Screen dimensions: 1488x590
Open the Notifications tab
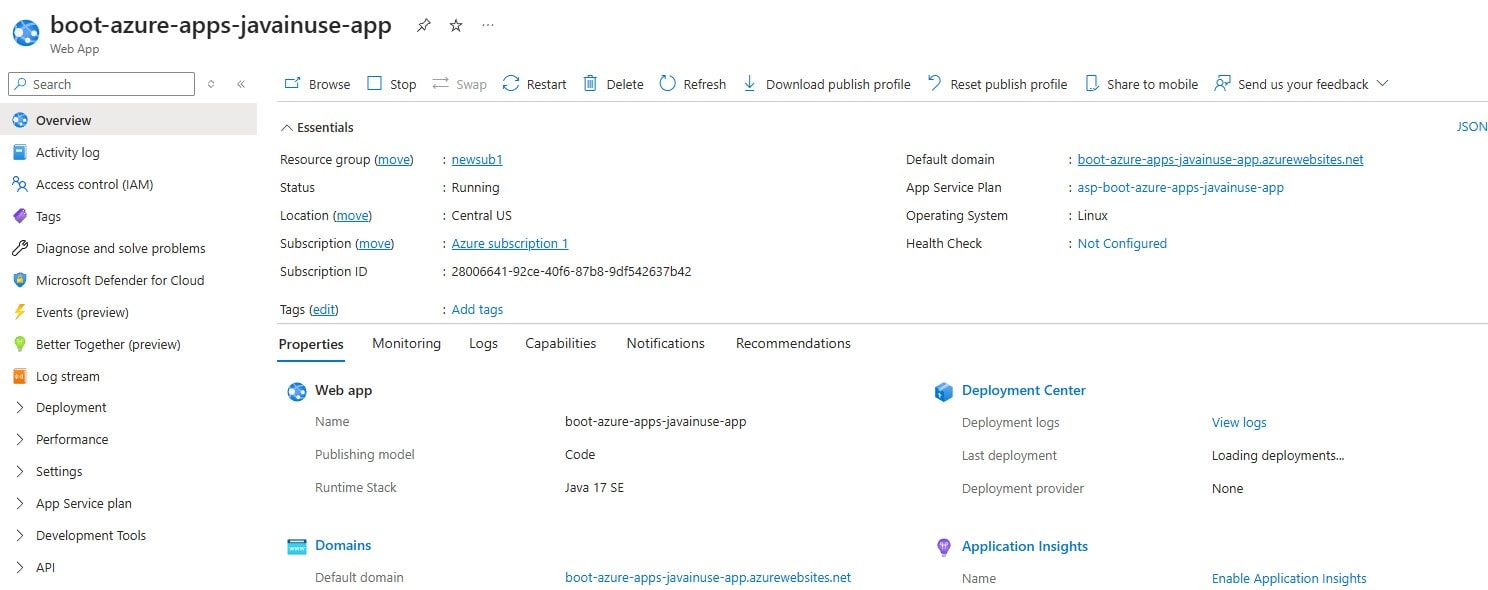tap(666, 343)
